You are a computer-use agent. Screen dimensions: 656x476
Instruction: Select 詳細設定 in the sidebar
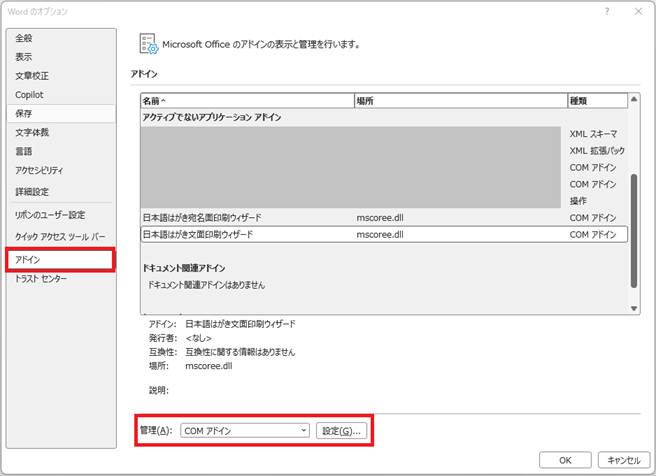61,192
